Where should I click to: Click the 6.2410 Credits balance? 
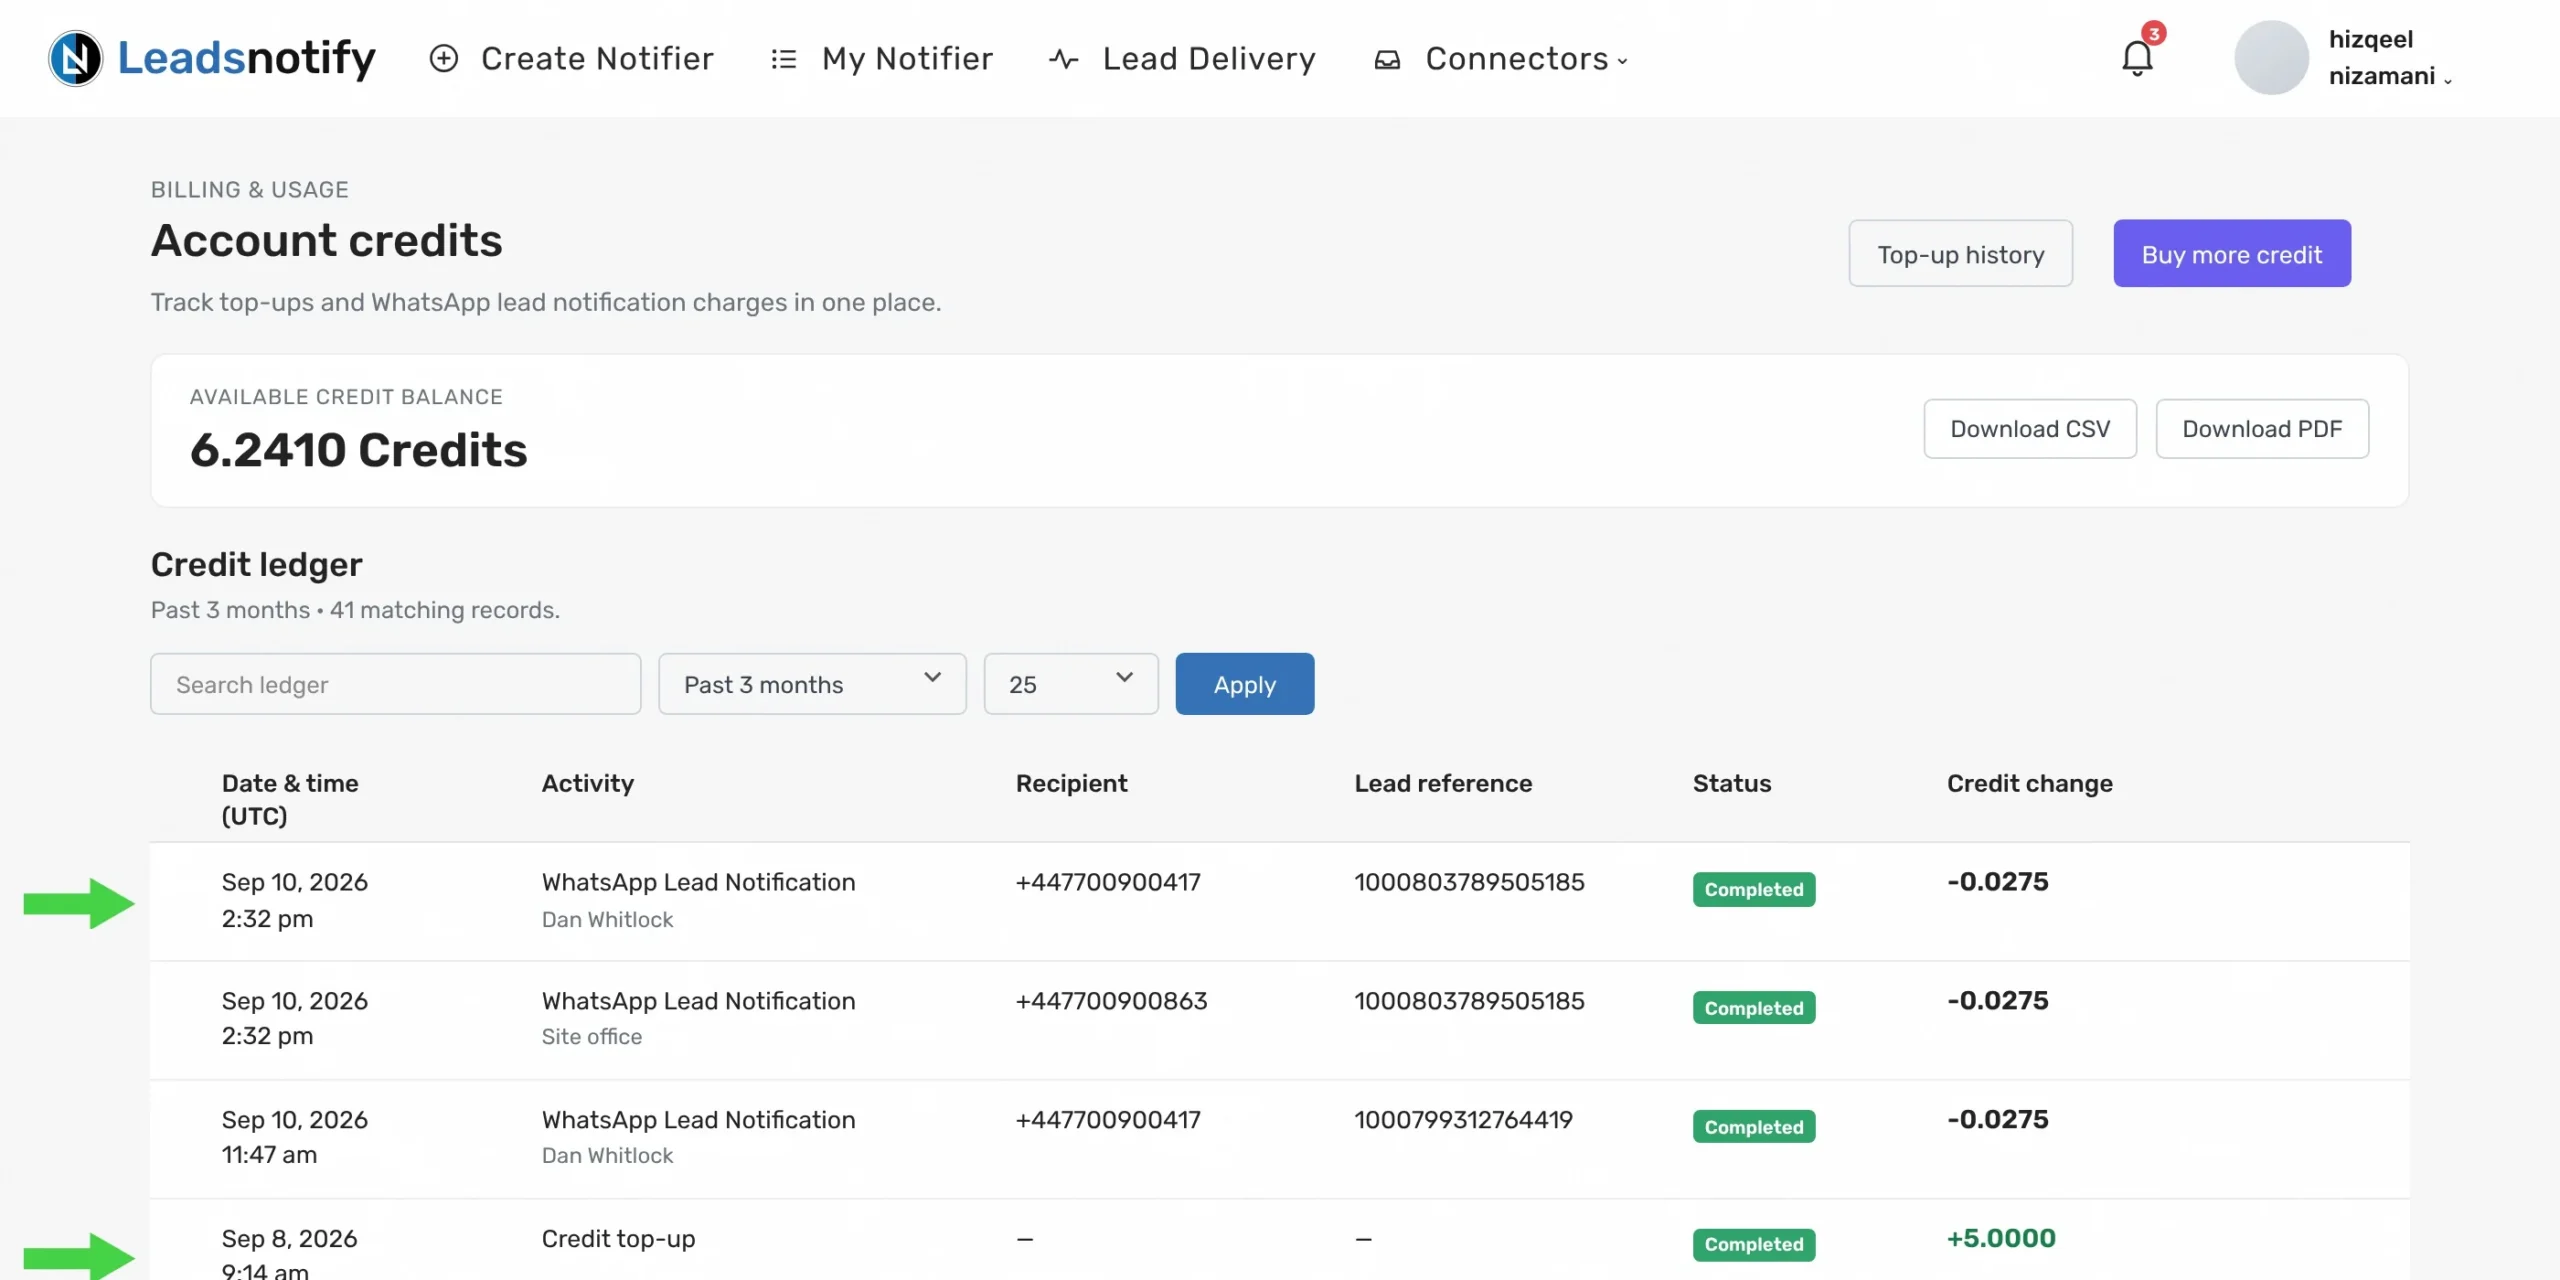[x=358, y=450]
